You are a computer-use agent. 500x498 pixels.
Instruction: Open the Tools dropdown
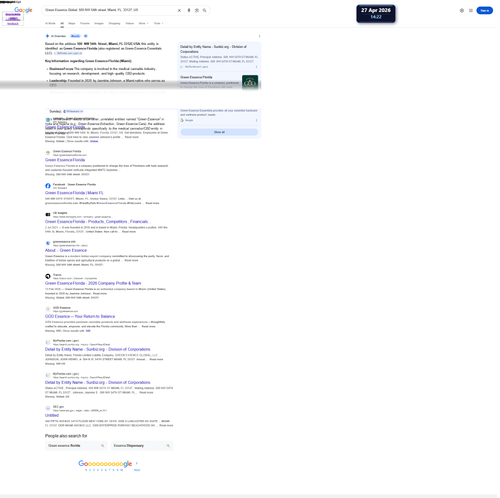pyautogui.click(x=158, y=23)
